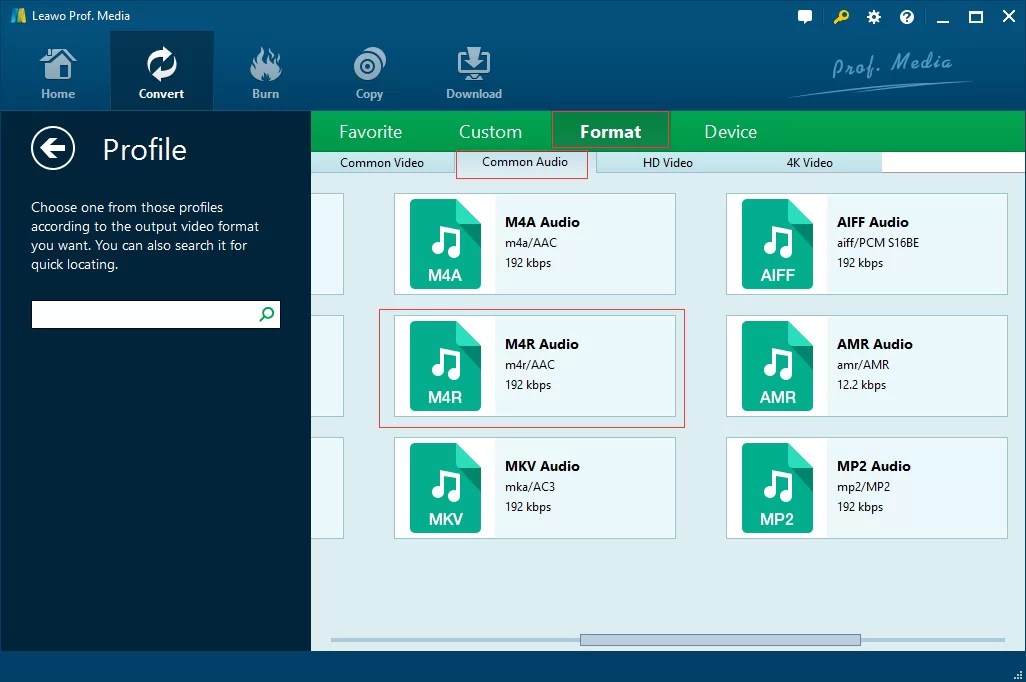Select the AIFF Audio profile

coord(866,244)
